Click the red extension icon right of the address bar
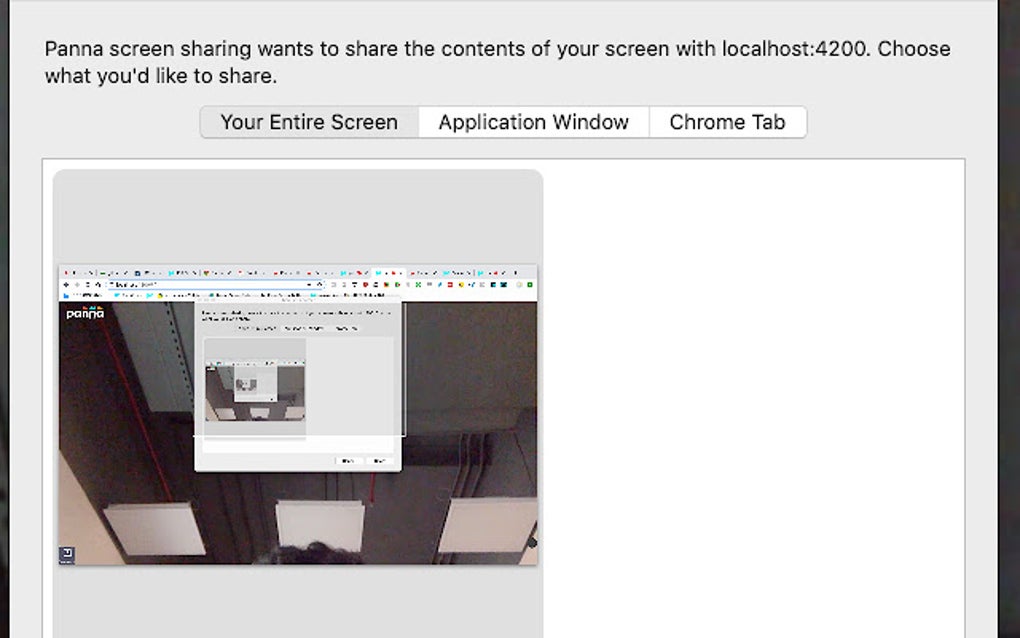 [365, 285]
